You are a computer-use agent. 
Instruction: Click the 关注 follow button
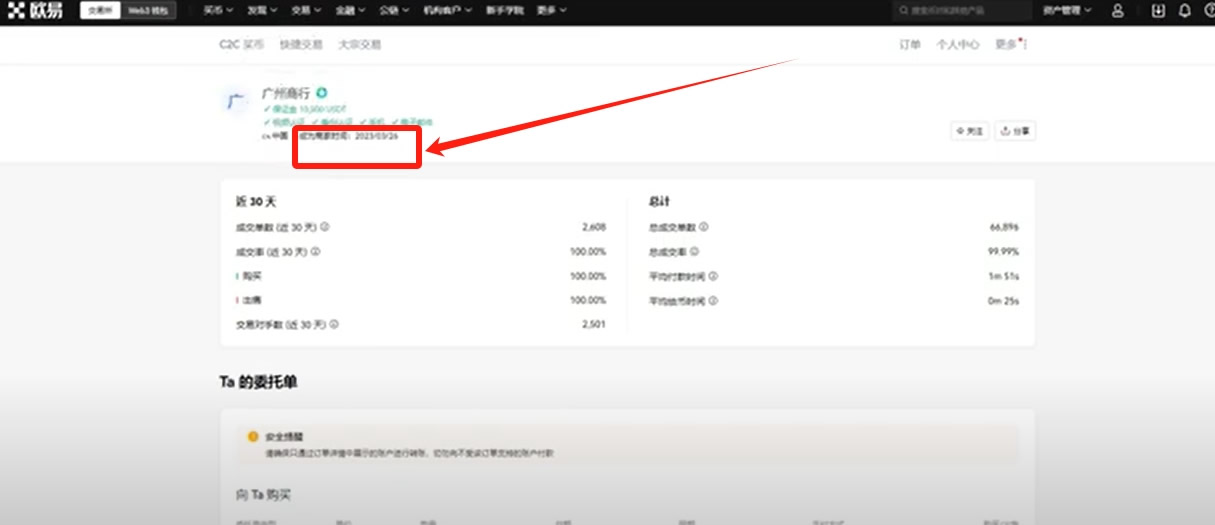click(x=969, y=131)
